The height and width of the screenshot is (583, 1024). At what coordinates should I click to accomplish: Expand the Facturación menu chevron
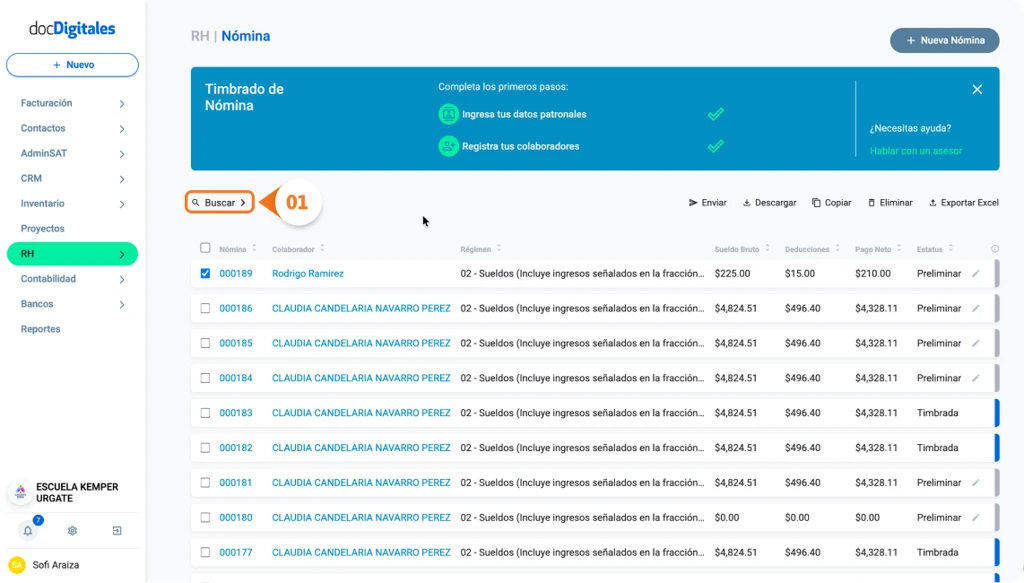[122, 104]
